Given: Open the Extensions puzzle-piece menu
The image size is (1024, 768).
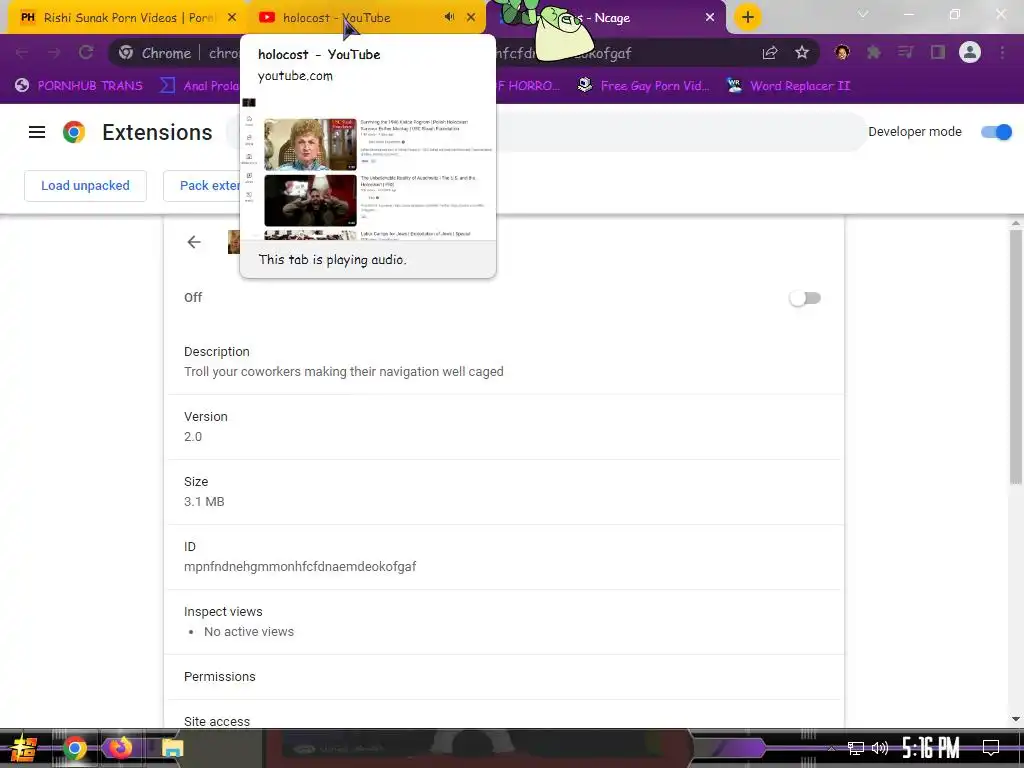Looking at the screenshot, I should [x=874, y=53].
